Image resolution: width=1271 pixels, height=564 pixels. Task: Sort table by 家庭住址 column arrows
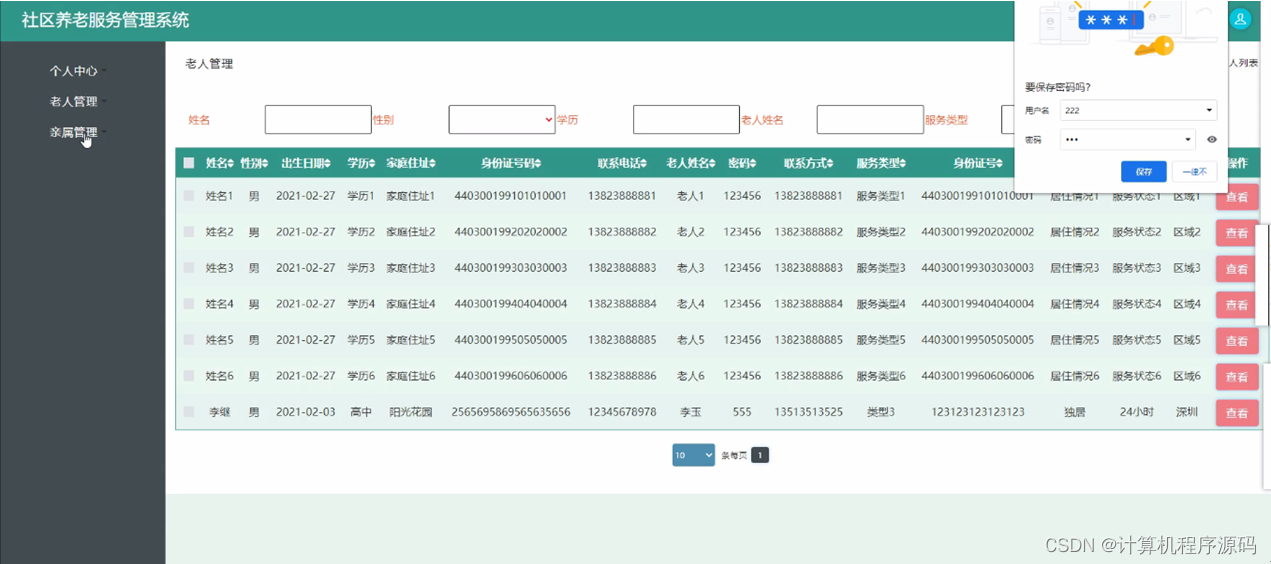(434, 164)
